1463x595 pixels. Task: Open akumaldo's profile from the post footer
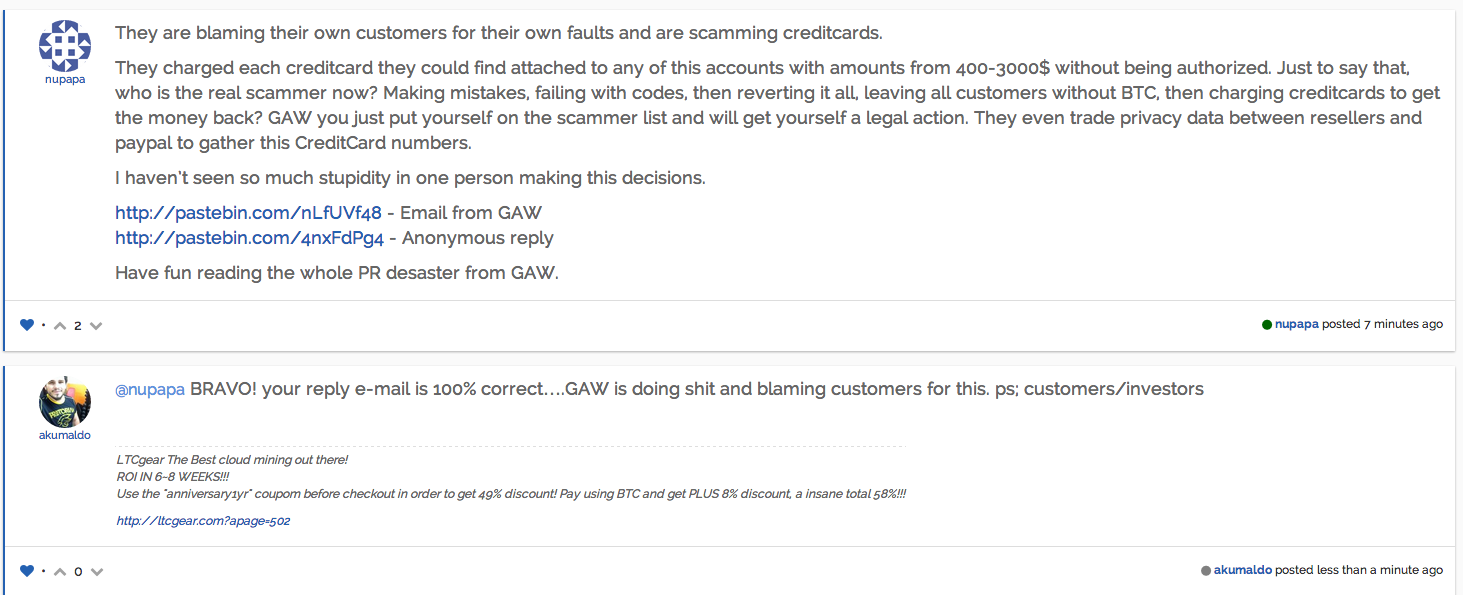(x=1242, y=570)
